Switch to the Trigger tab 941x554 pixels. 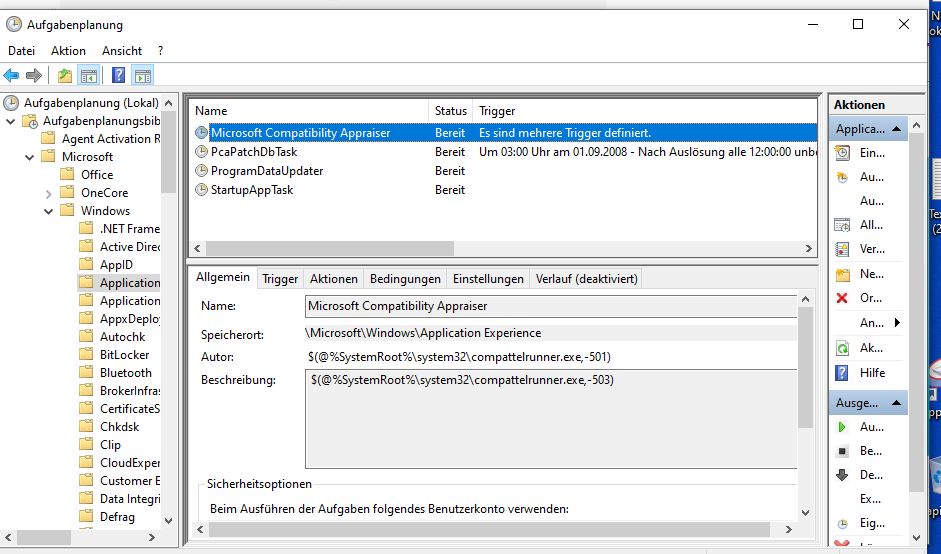pyautogui.click(x=280, y=279)
